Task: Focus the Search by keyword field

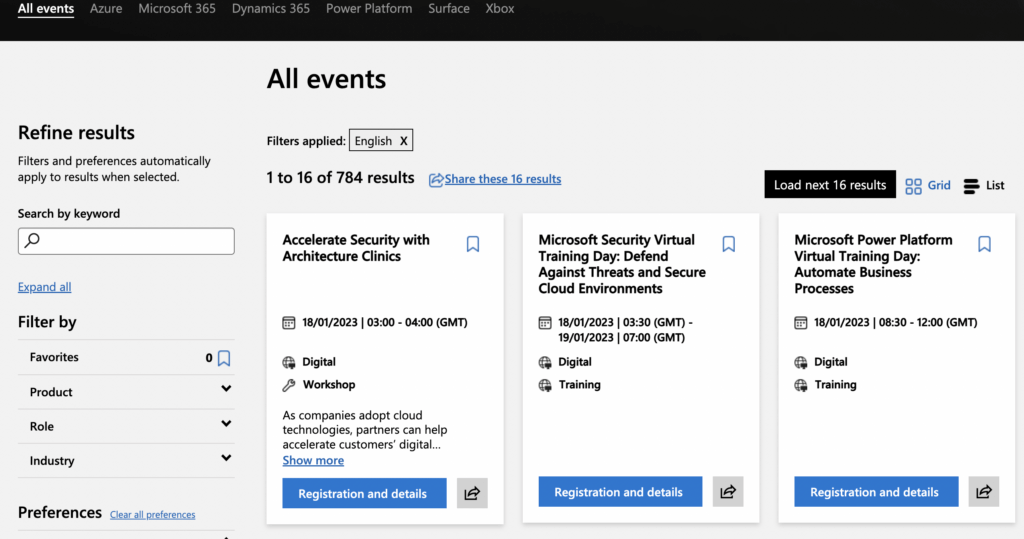Action: coord(126,241)
